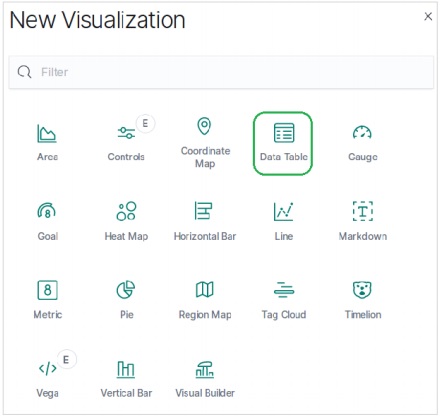Open the Visual Builder icon

click(204, 369)
